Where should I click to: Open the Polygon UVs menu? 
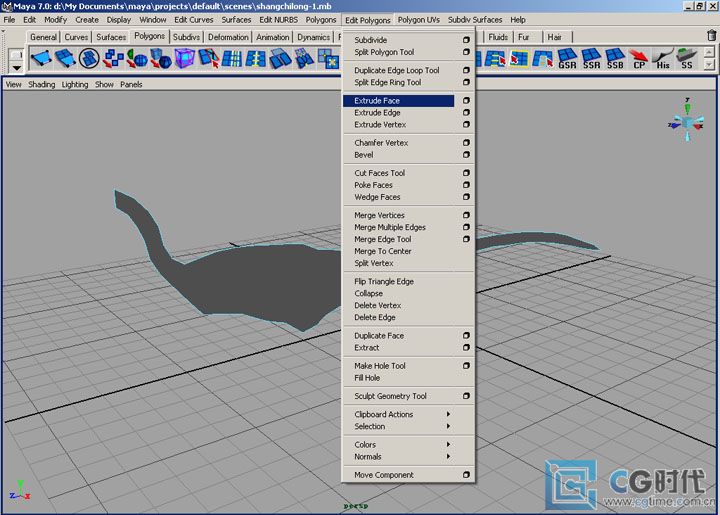(418, 20)
